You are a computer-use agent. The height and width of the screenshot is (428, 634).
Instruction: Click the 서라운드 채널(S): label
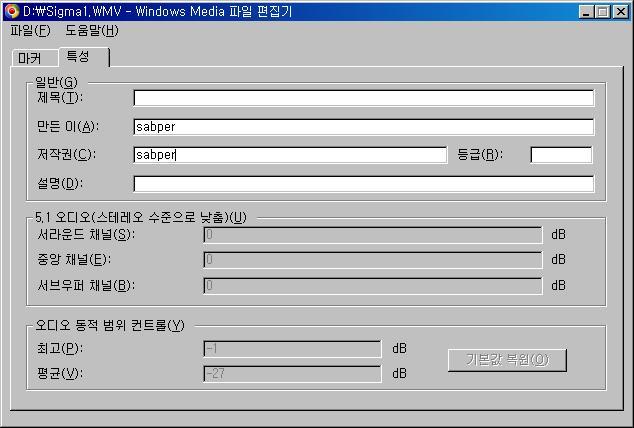tap(86, 234)
